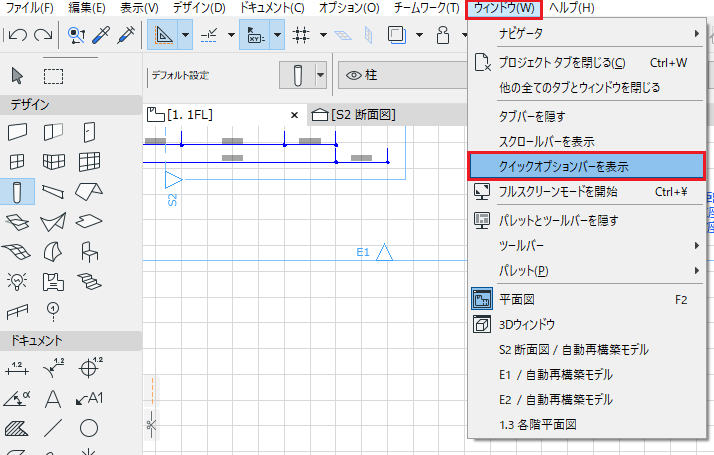Viewport: 714px width, 455px height.
Task: Choose タブバーを隠す from menu
Action: point(587,117)
